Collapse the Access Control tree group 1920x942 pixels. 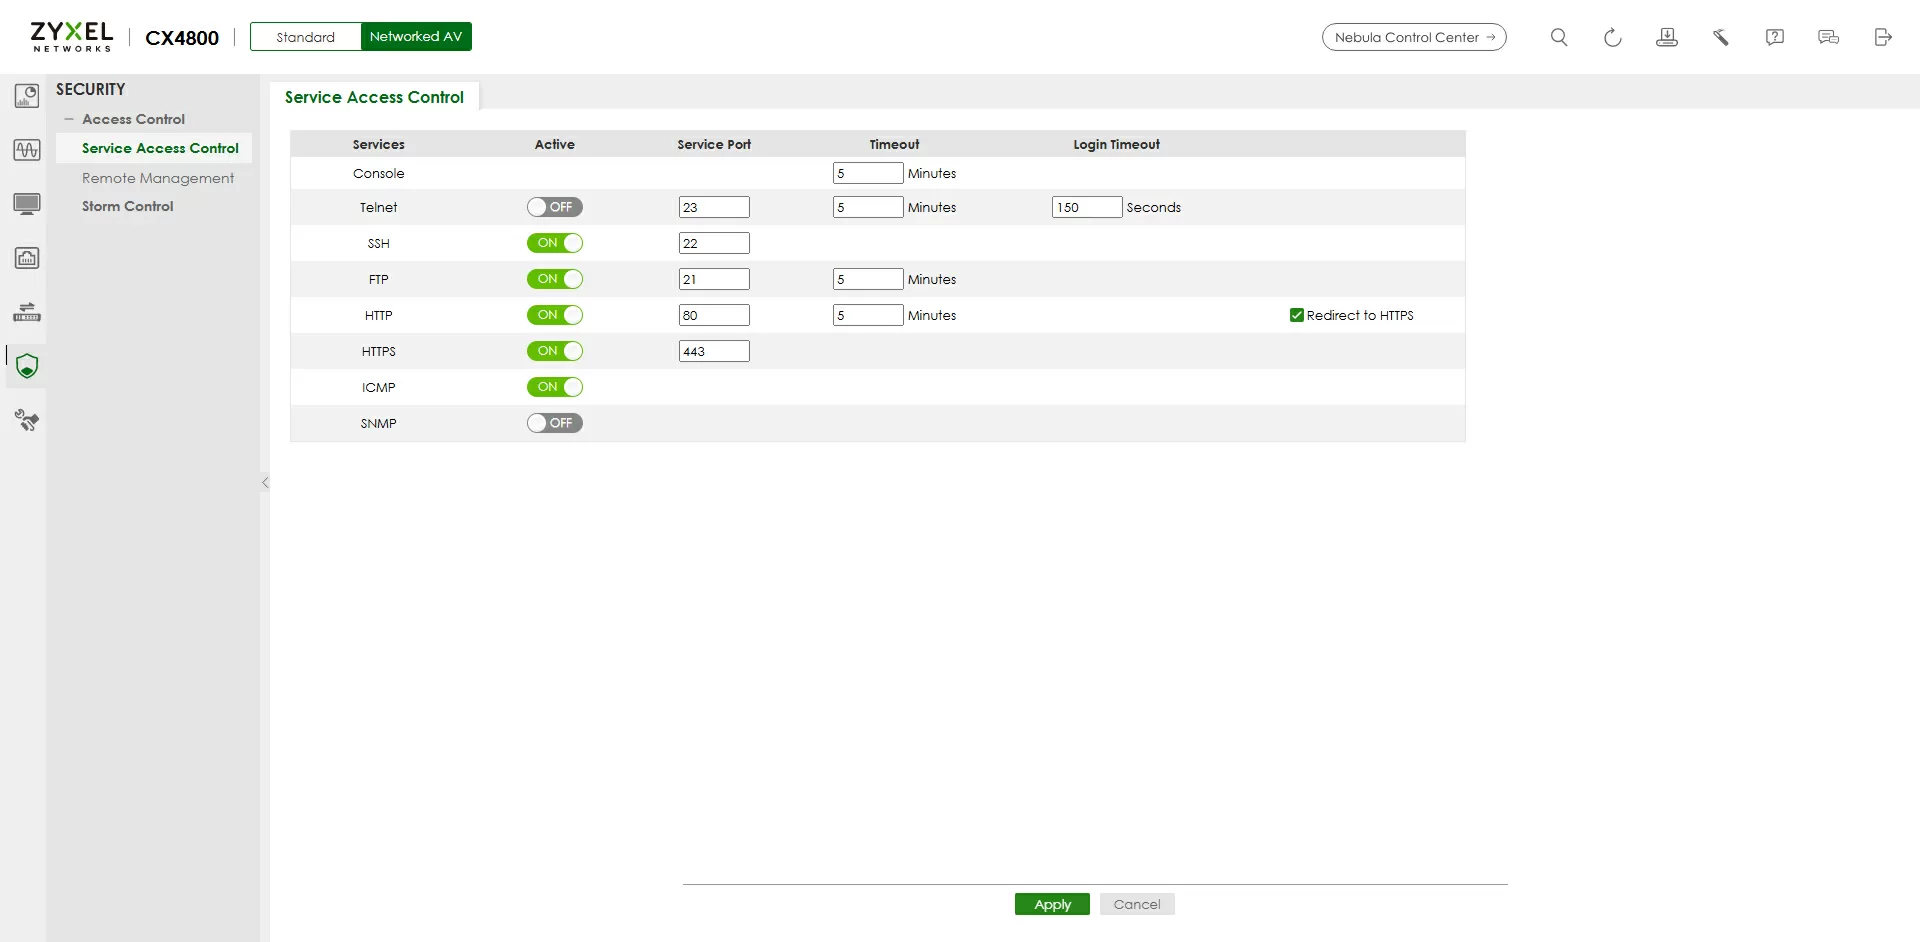tap(69, 119)
